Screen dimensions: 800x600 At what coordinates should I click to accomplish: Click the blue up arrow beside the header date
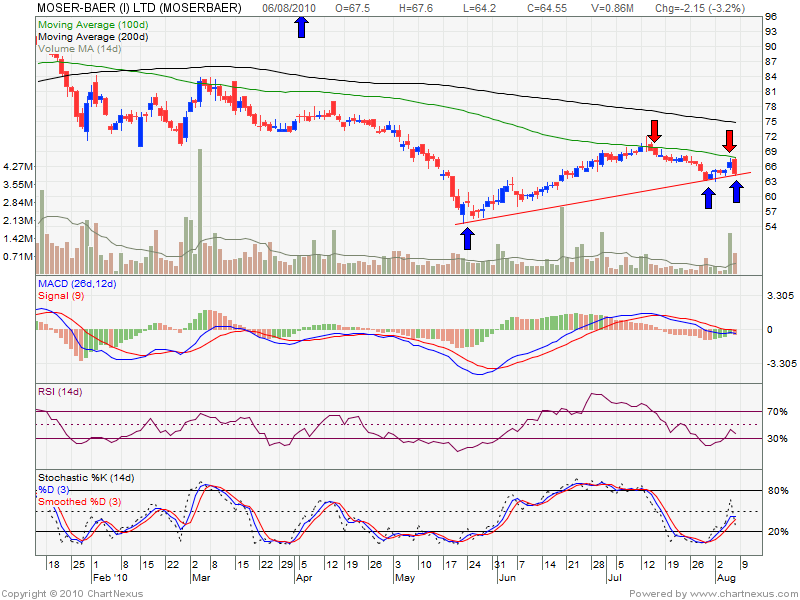[302, 27]
